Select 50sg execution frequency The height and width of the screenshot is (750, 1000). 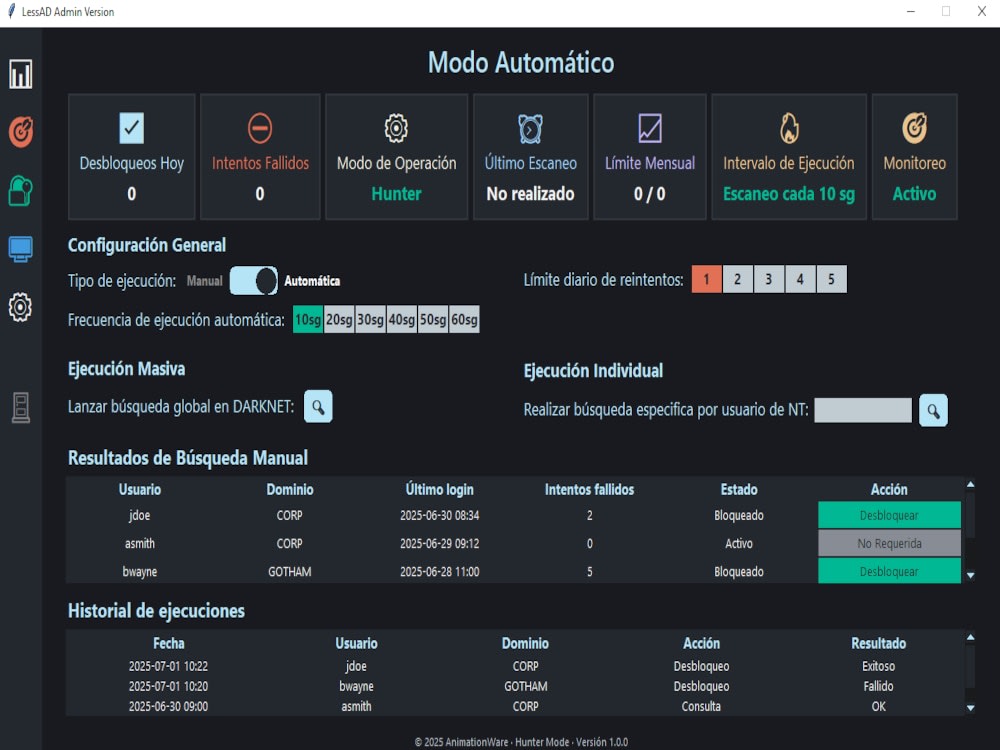tap(432, 320)
